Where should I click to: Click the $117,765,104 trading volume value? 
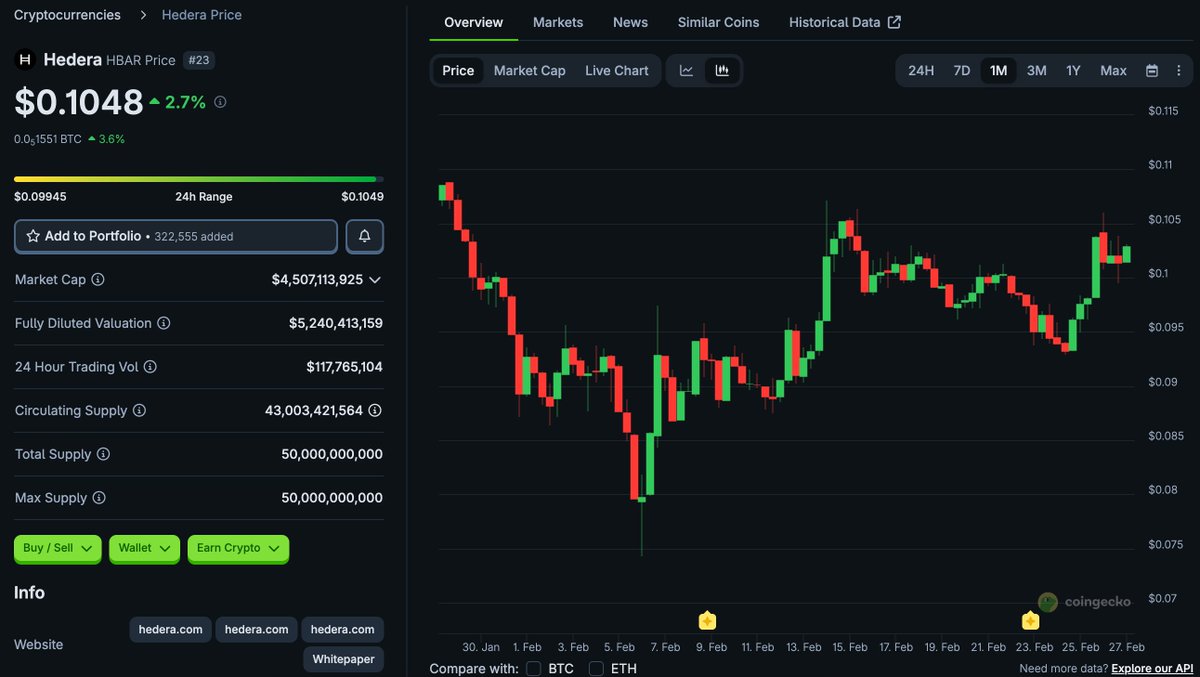coord(344,367)
